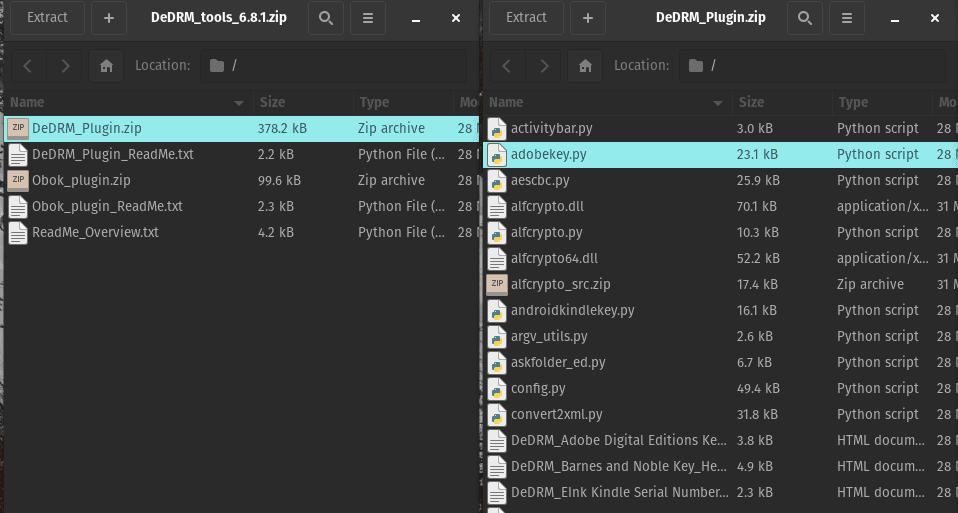Go back in DeDRM_tools_6.8.1.zip window
The width and height of the screenshot is (958, 513).
(x=27, y=65)
